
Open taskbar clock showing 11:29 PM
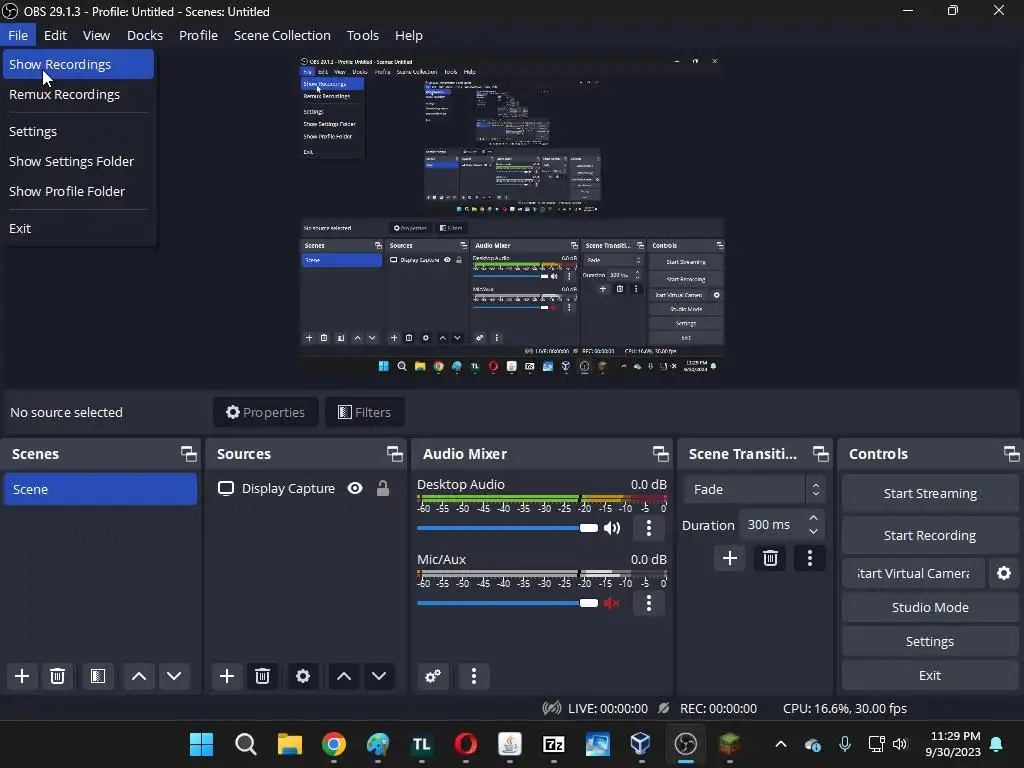coord(953,744)
